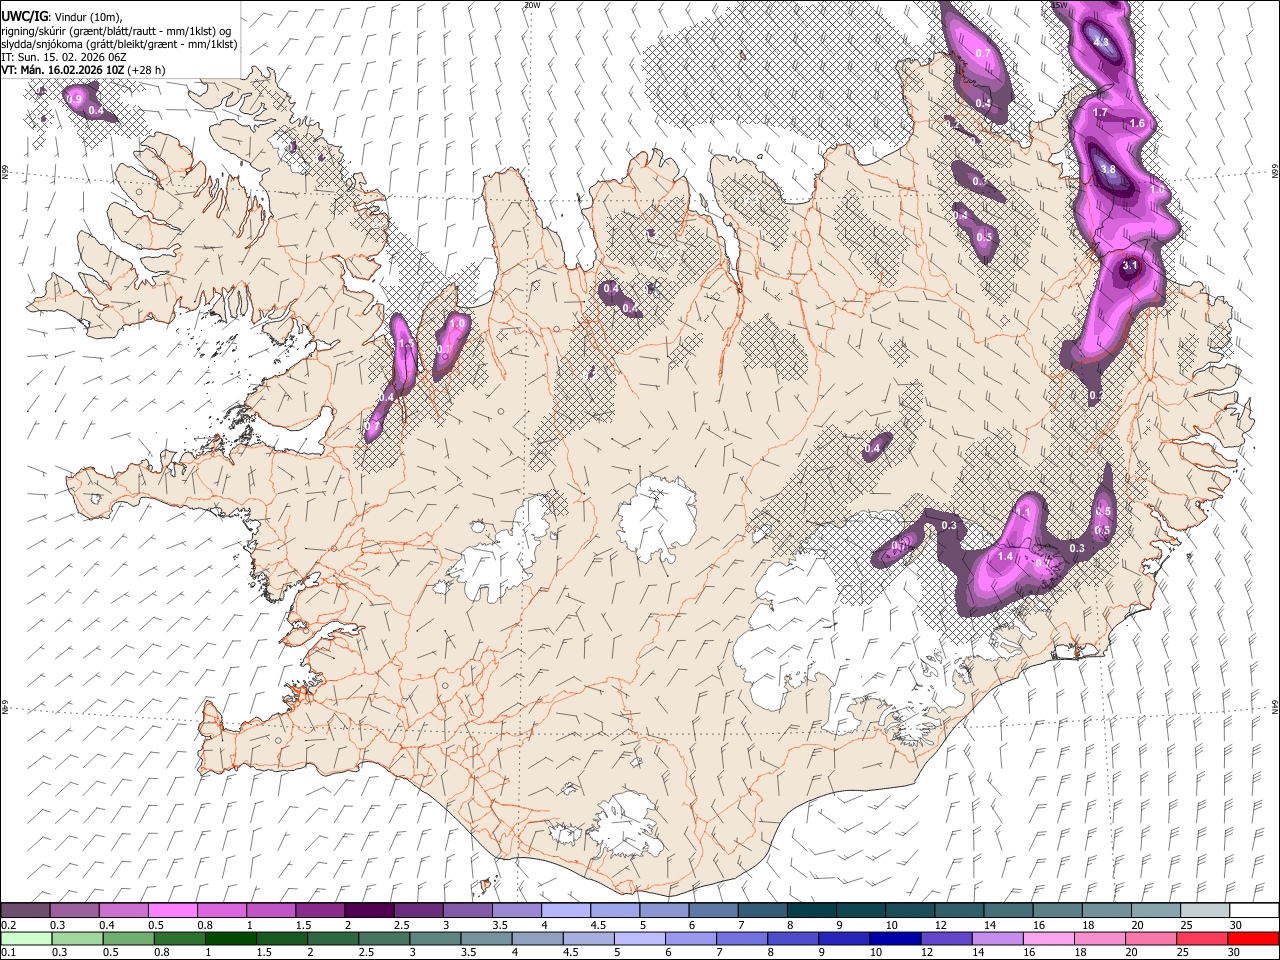This screenshot has height=960, width=1280.
Task: Click the '20W' longitude label
Action: pos(531,5)
